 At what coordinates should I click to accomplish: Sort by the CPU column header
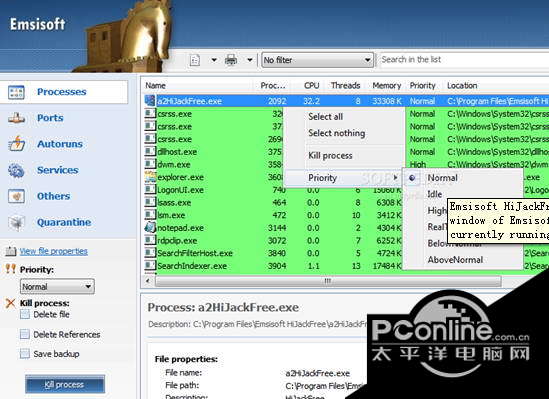(x=311, y=85)
